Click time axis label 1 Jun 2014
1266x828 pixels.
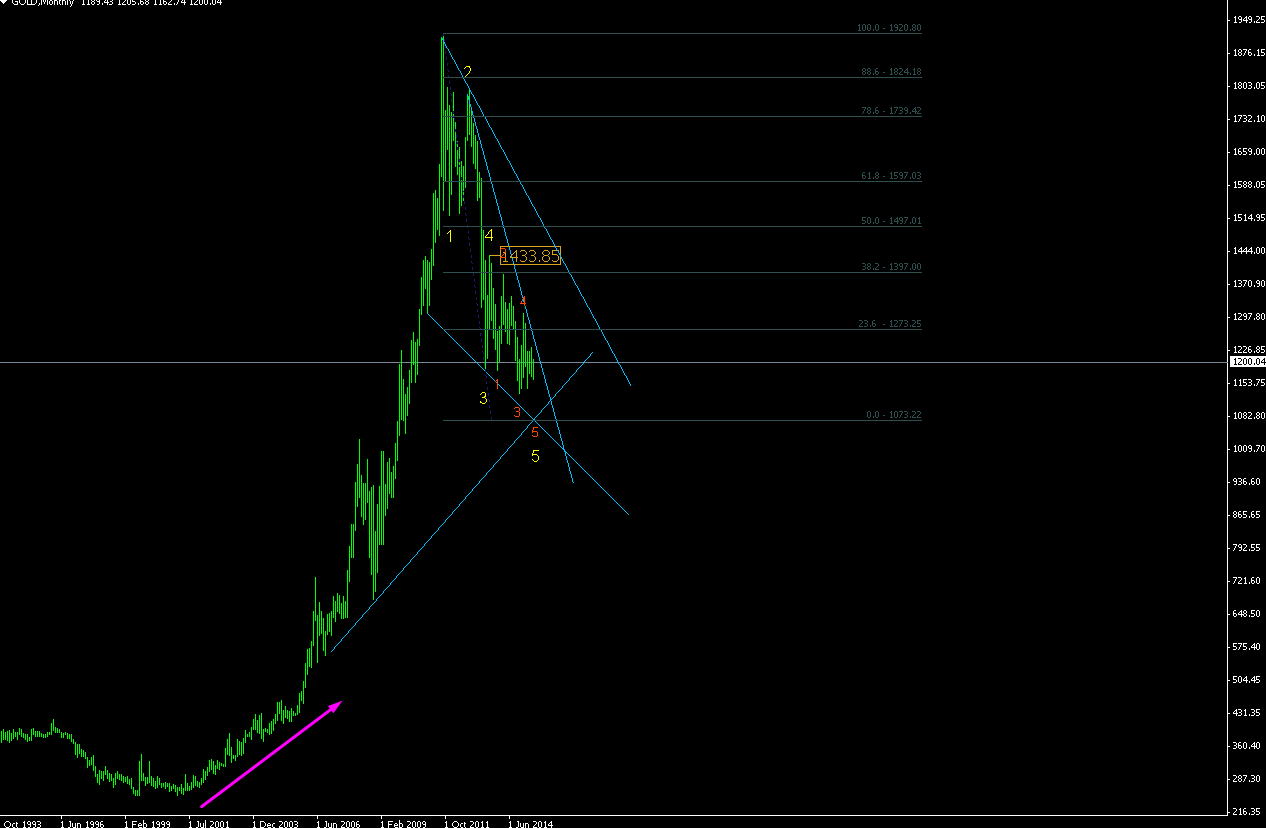point(530,824)
